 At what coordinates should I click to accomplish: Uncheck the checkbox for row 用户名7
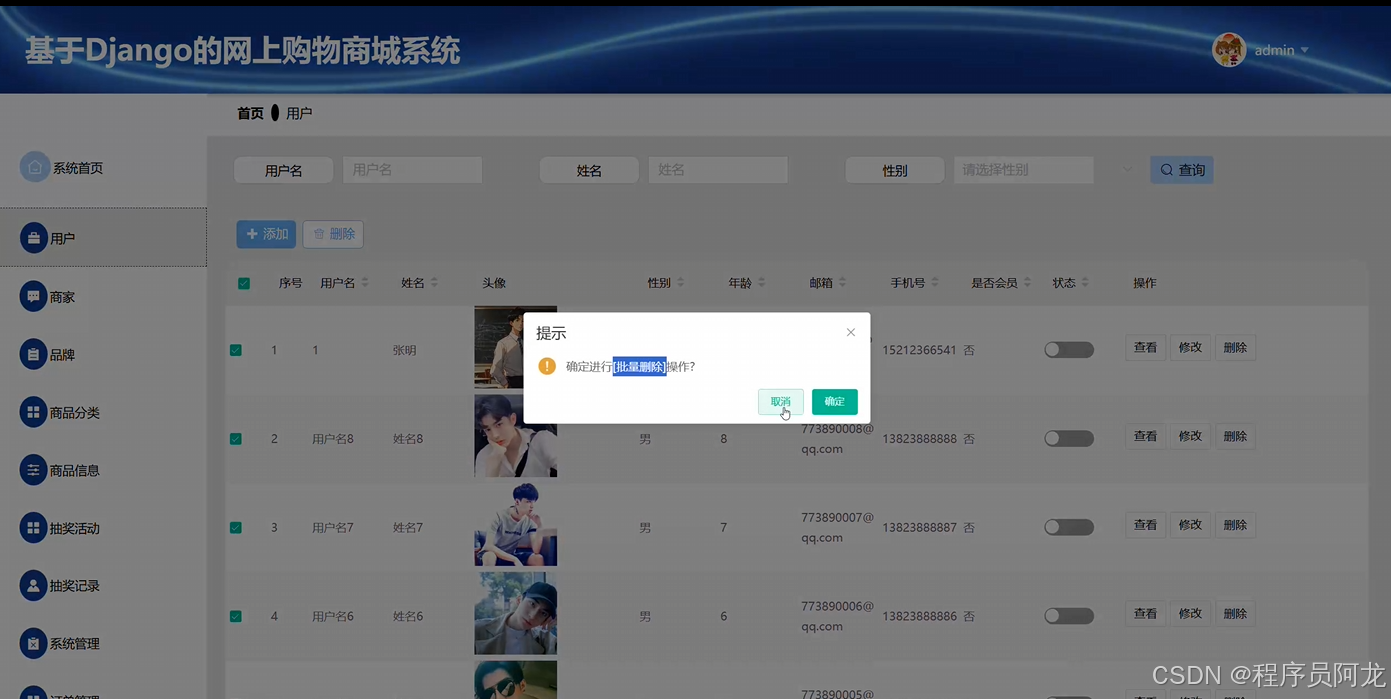click(236, 527)
